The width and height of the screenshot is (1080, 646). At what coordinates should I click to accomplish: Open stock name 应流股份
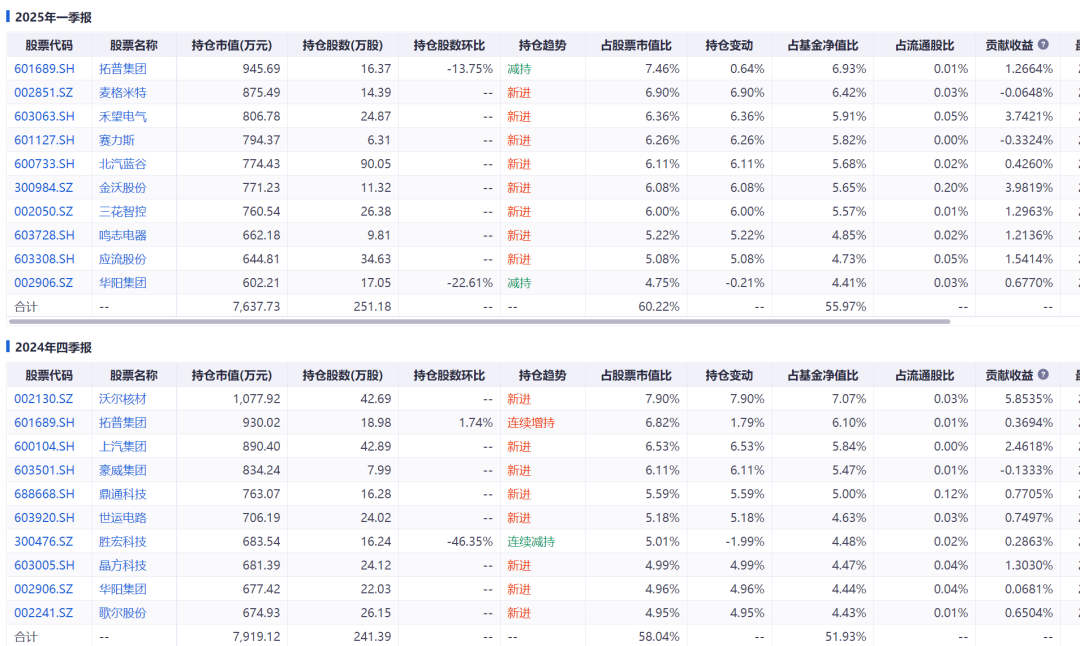pyautogui.click(x=123, y=259)
